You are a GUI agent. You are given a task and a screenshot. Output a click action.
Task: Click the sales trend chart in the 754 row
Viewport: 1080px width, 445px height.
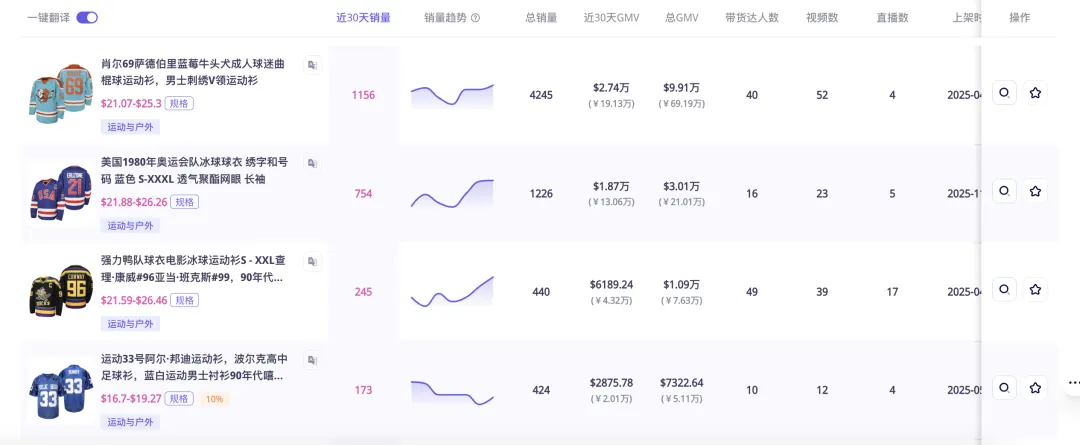tap(452, 193)
